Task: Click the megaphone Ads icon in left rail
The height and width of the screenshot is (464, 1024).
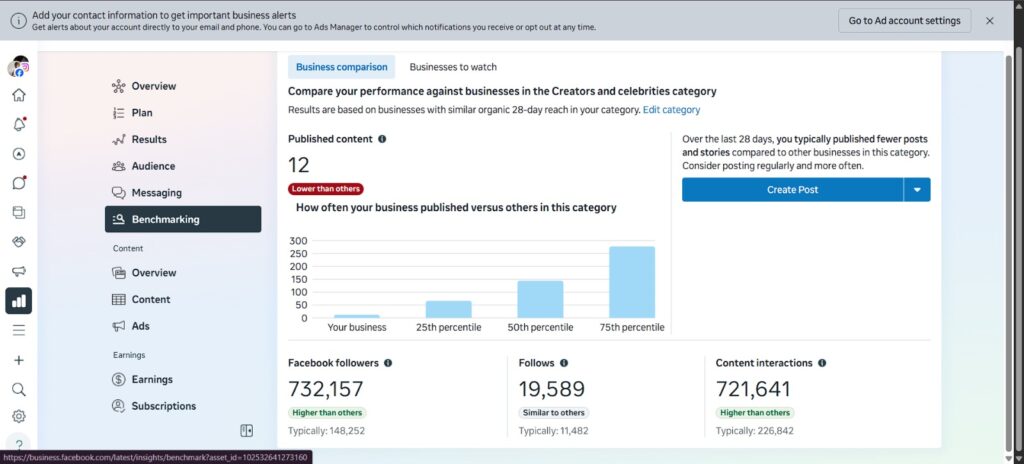Action: [x=19, y=271]
